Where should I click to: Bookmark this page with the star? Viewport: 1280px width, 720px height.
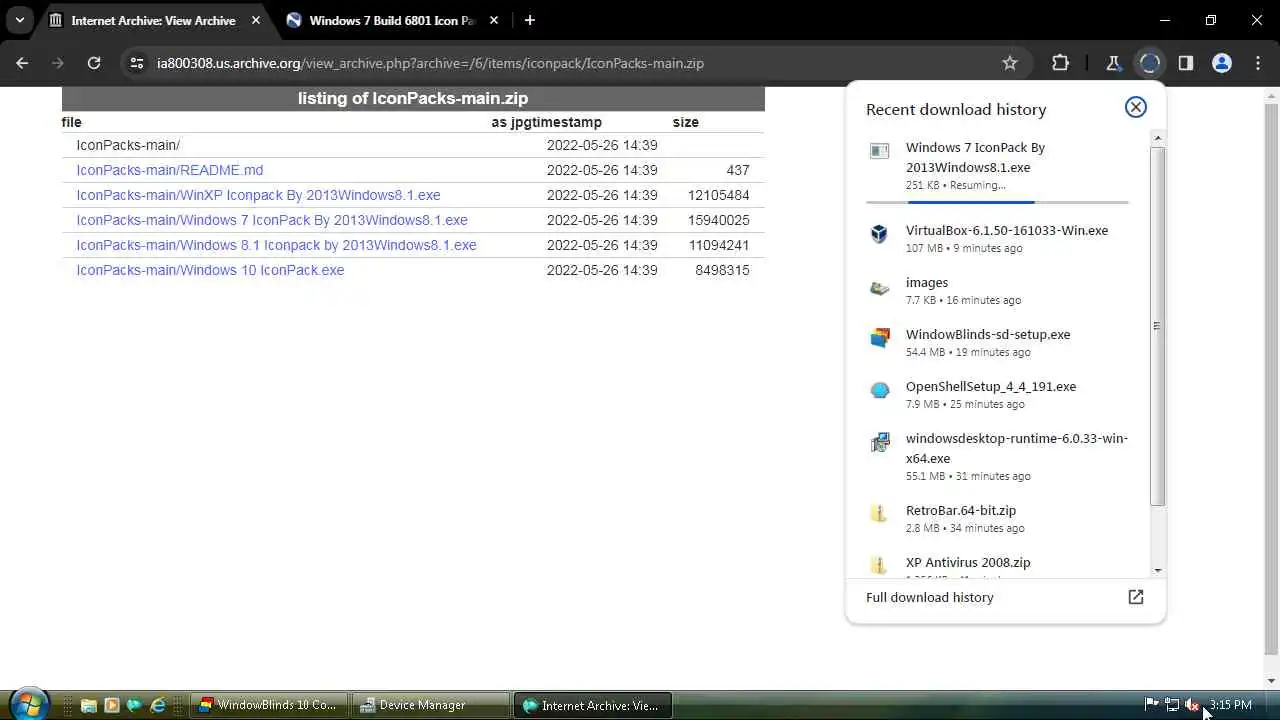point(1010,63)
